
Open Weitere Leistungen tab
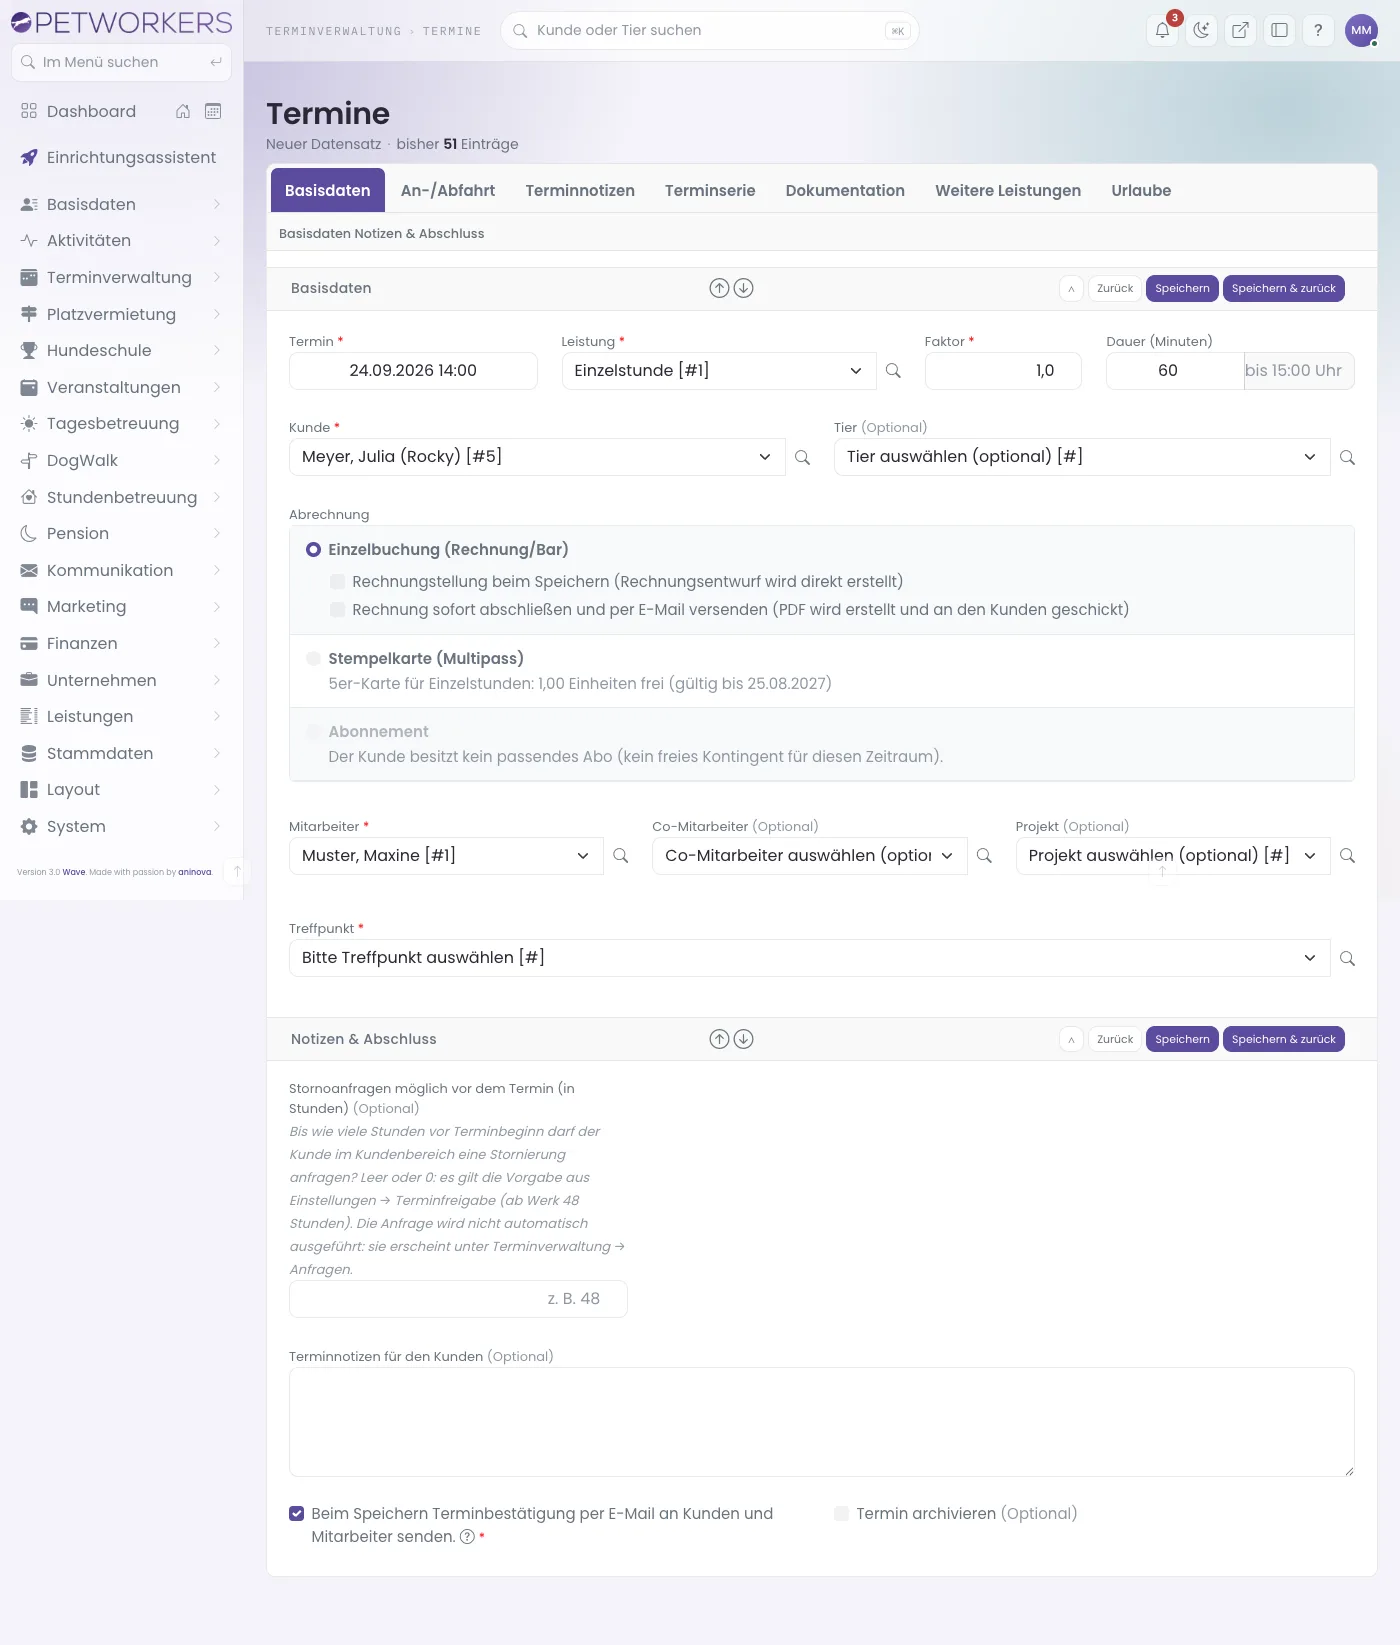[1008, 191]
